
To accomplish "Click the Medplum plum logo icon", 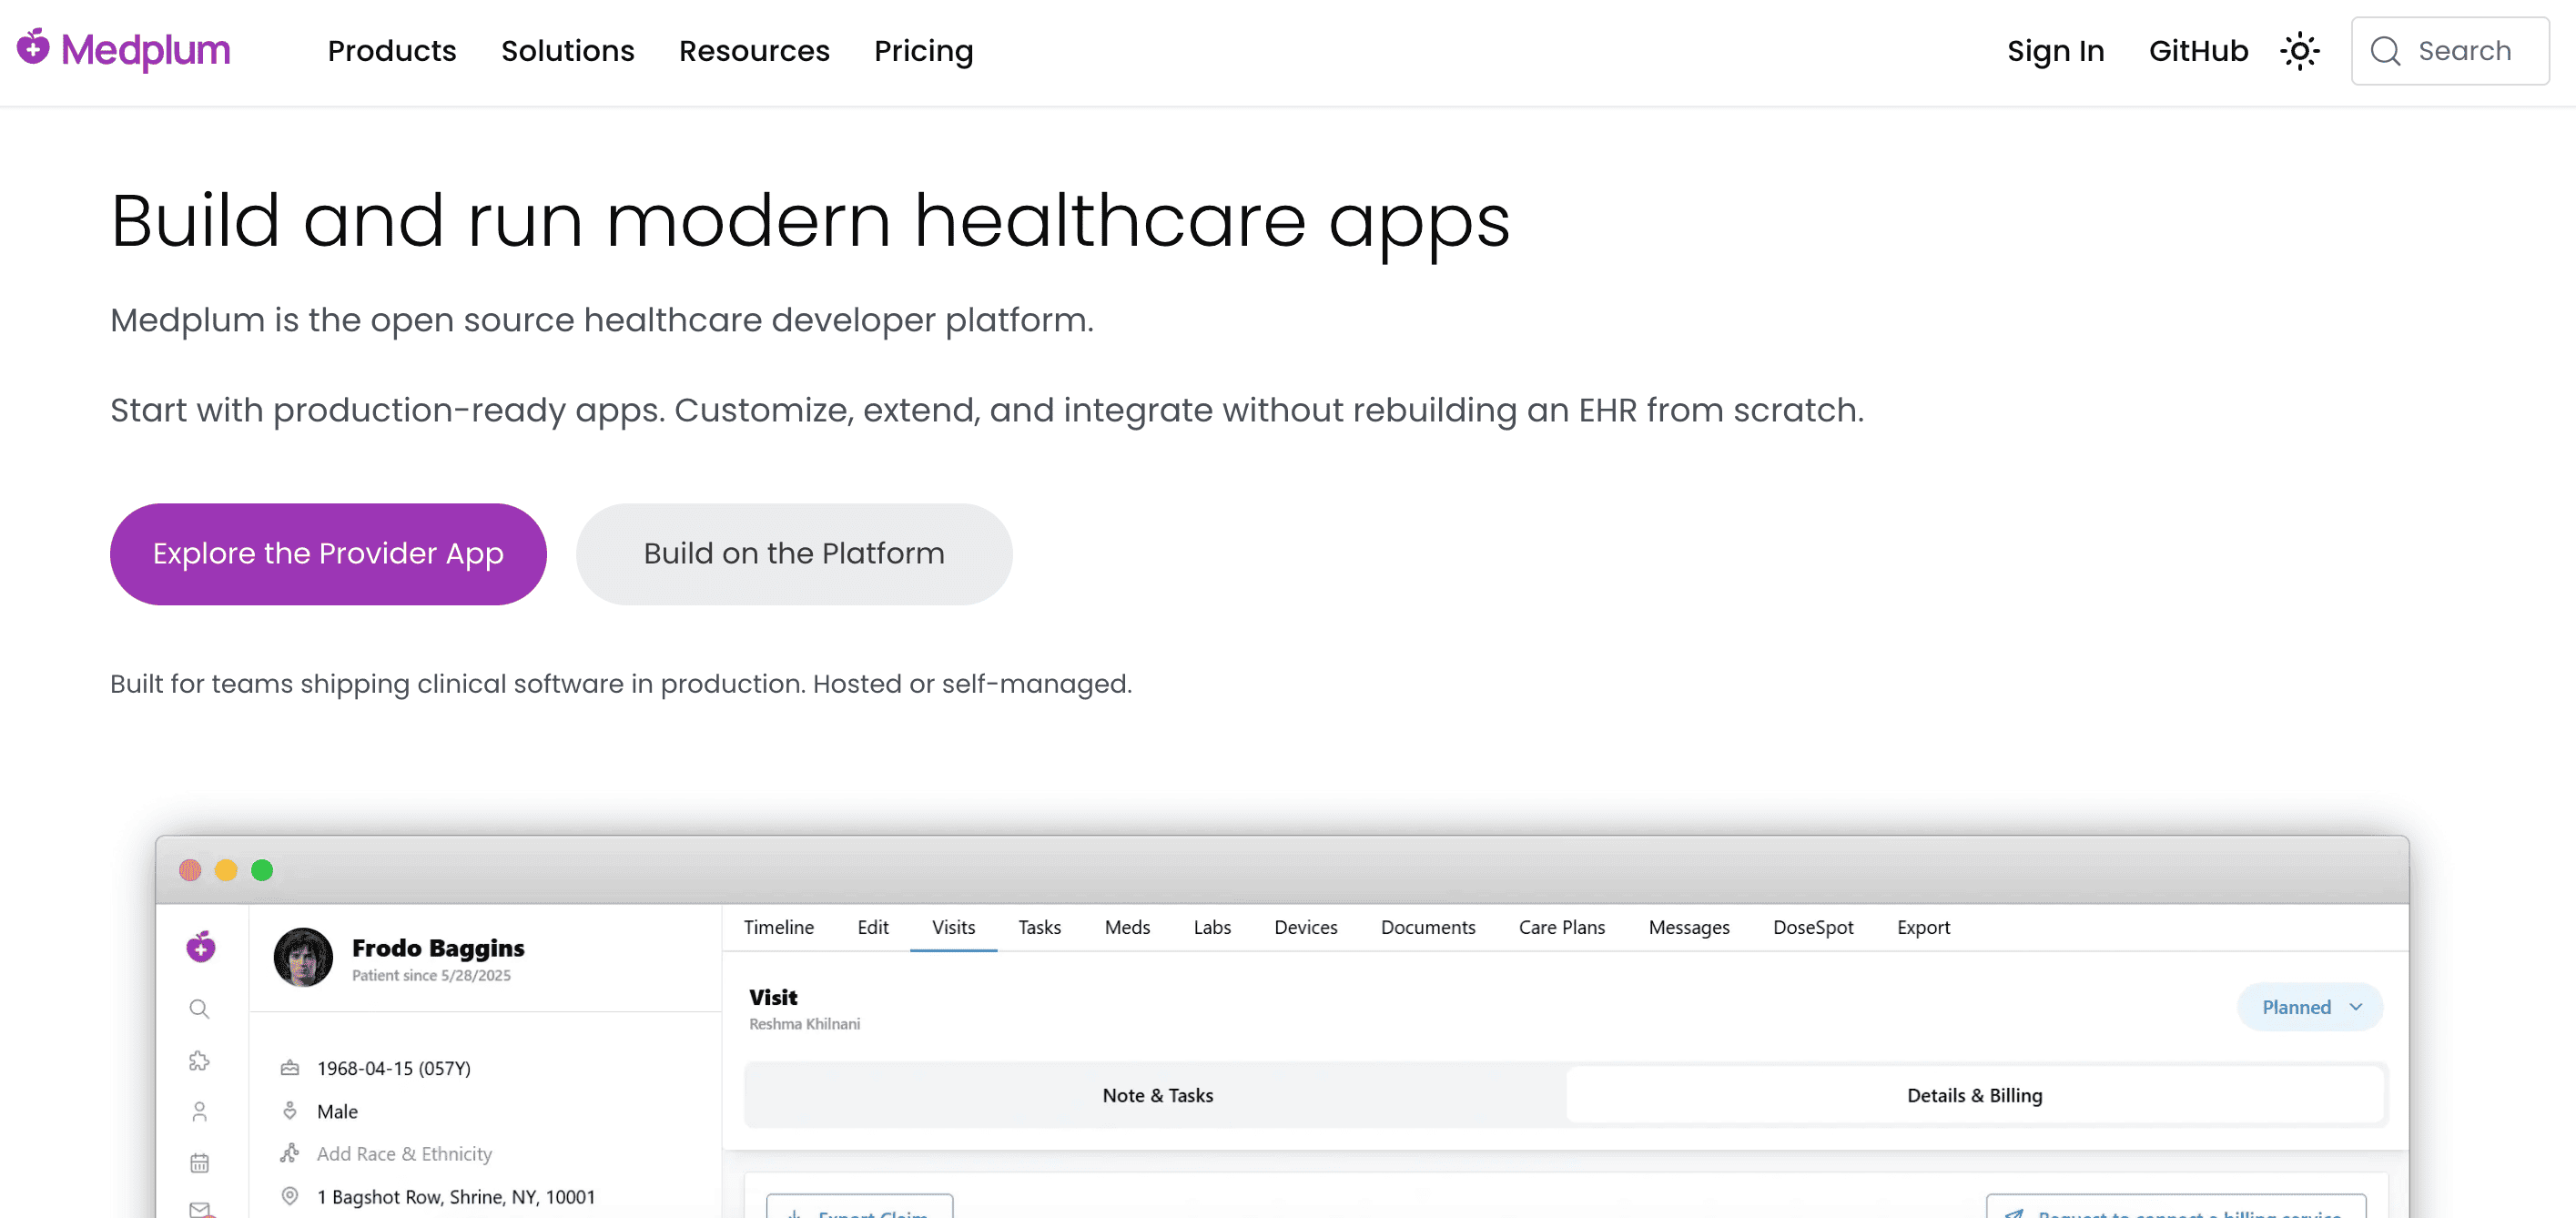I will pyautogui.click(x=34, y=47).
